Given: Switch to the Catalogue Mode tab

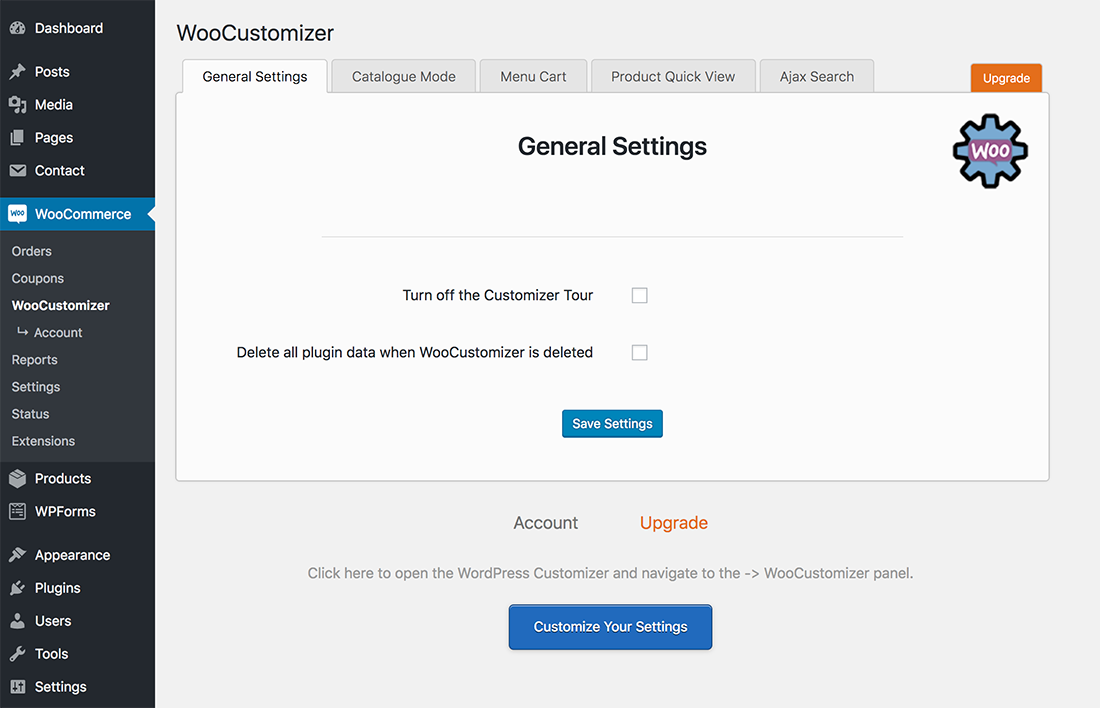Looking at the screenshot, I should coord(404,77).
